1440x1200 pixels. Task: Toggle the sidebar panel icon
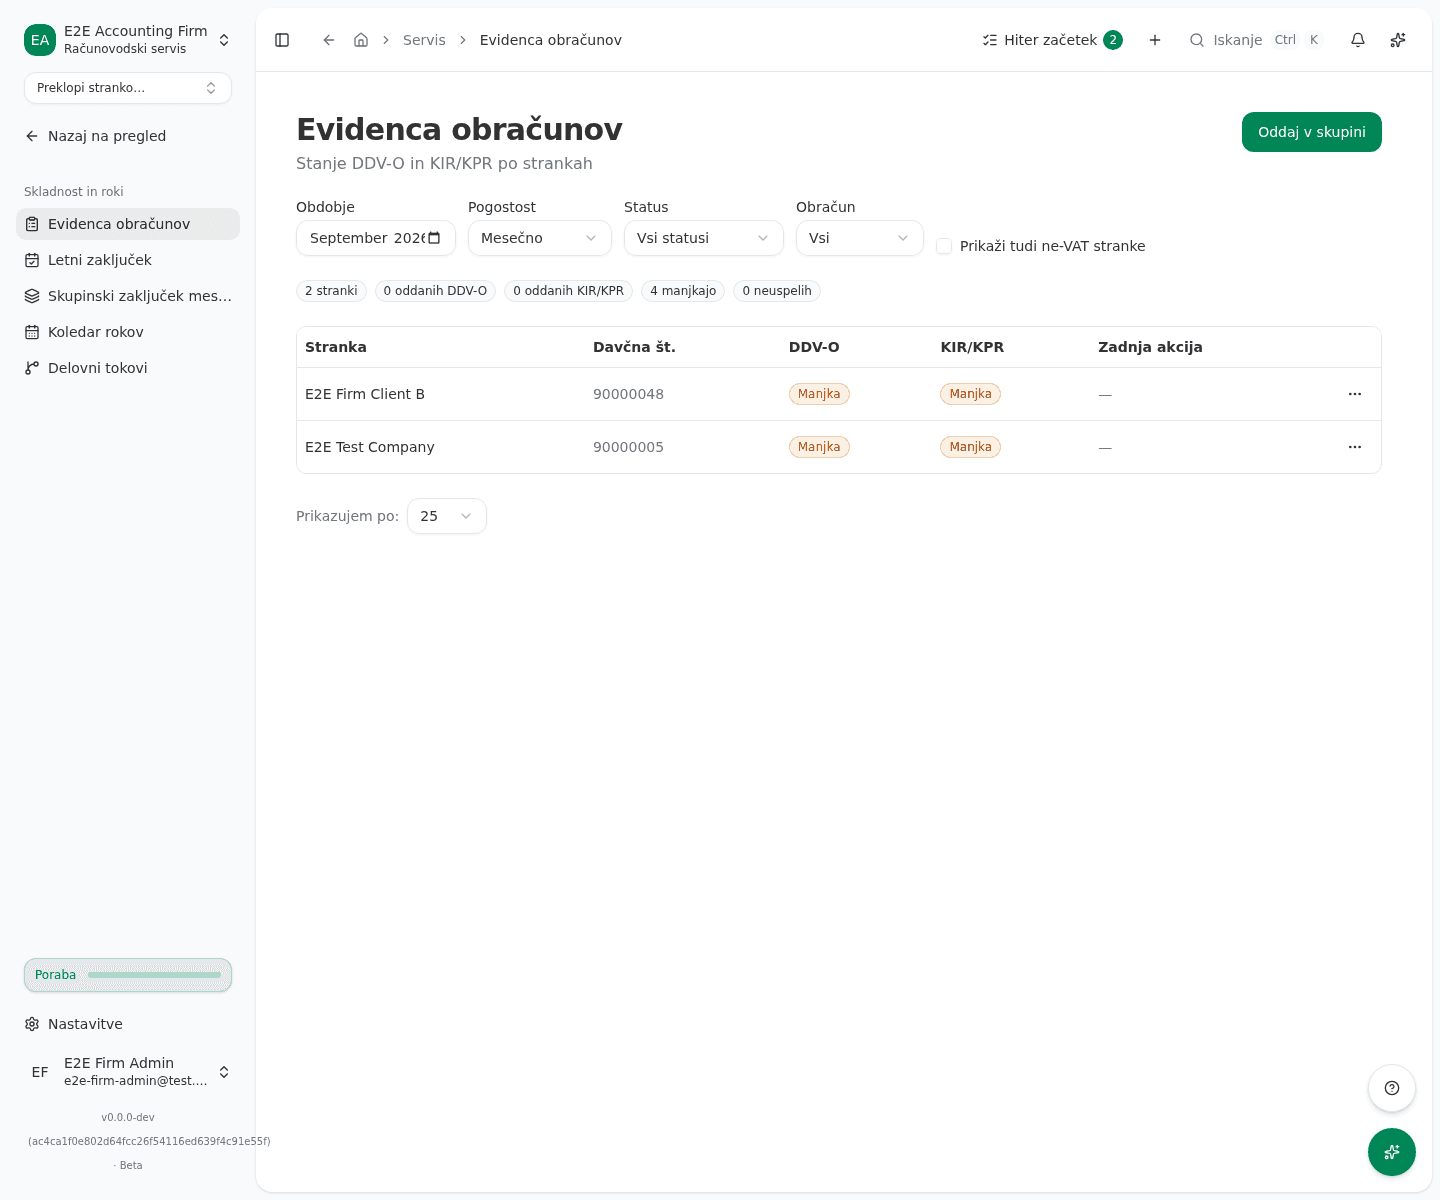(x=282, y=40)
